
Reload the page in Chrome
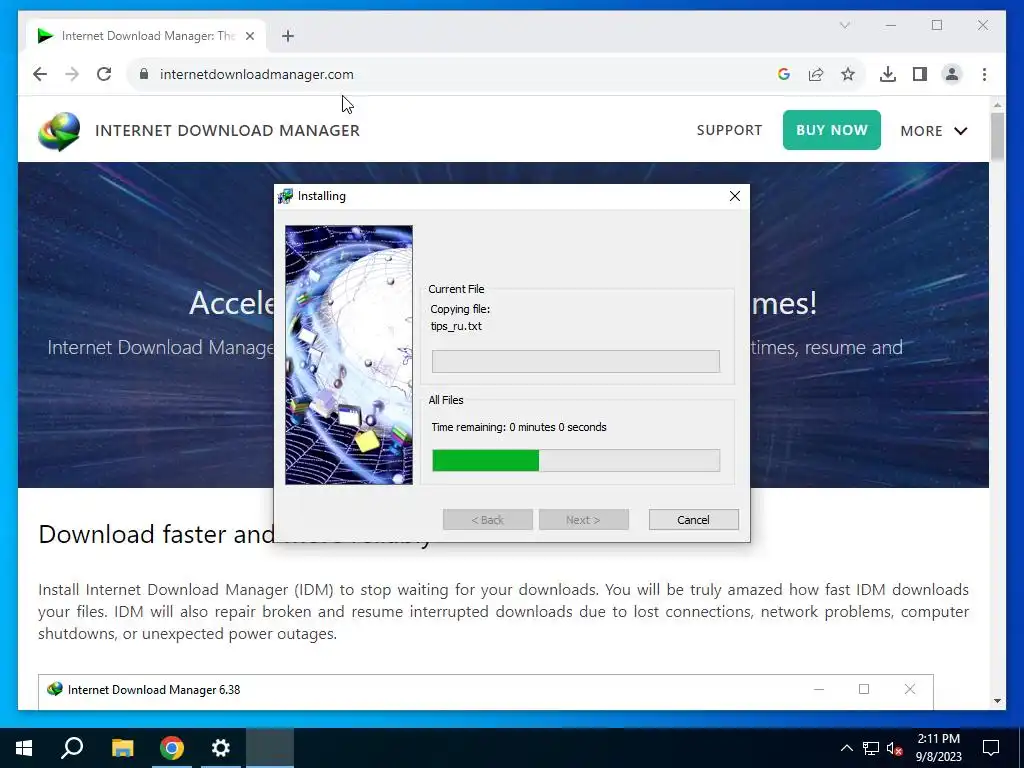[104, 74]
